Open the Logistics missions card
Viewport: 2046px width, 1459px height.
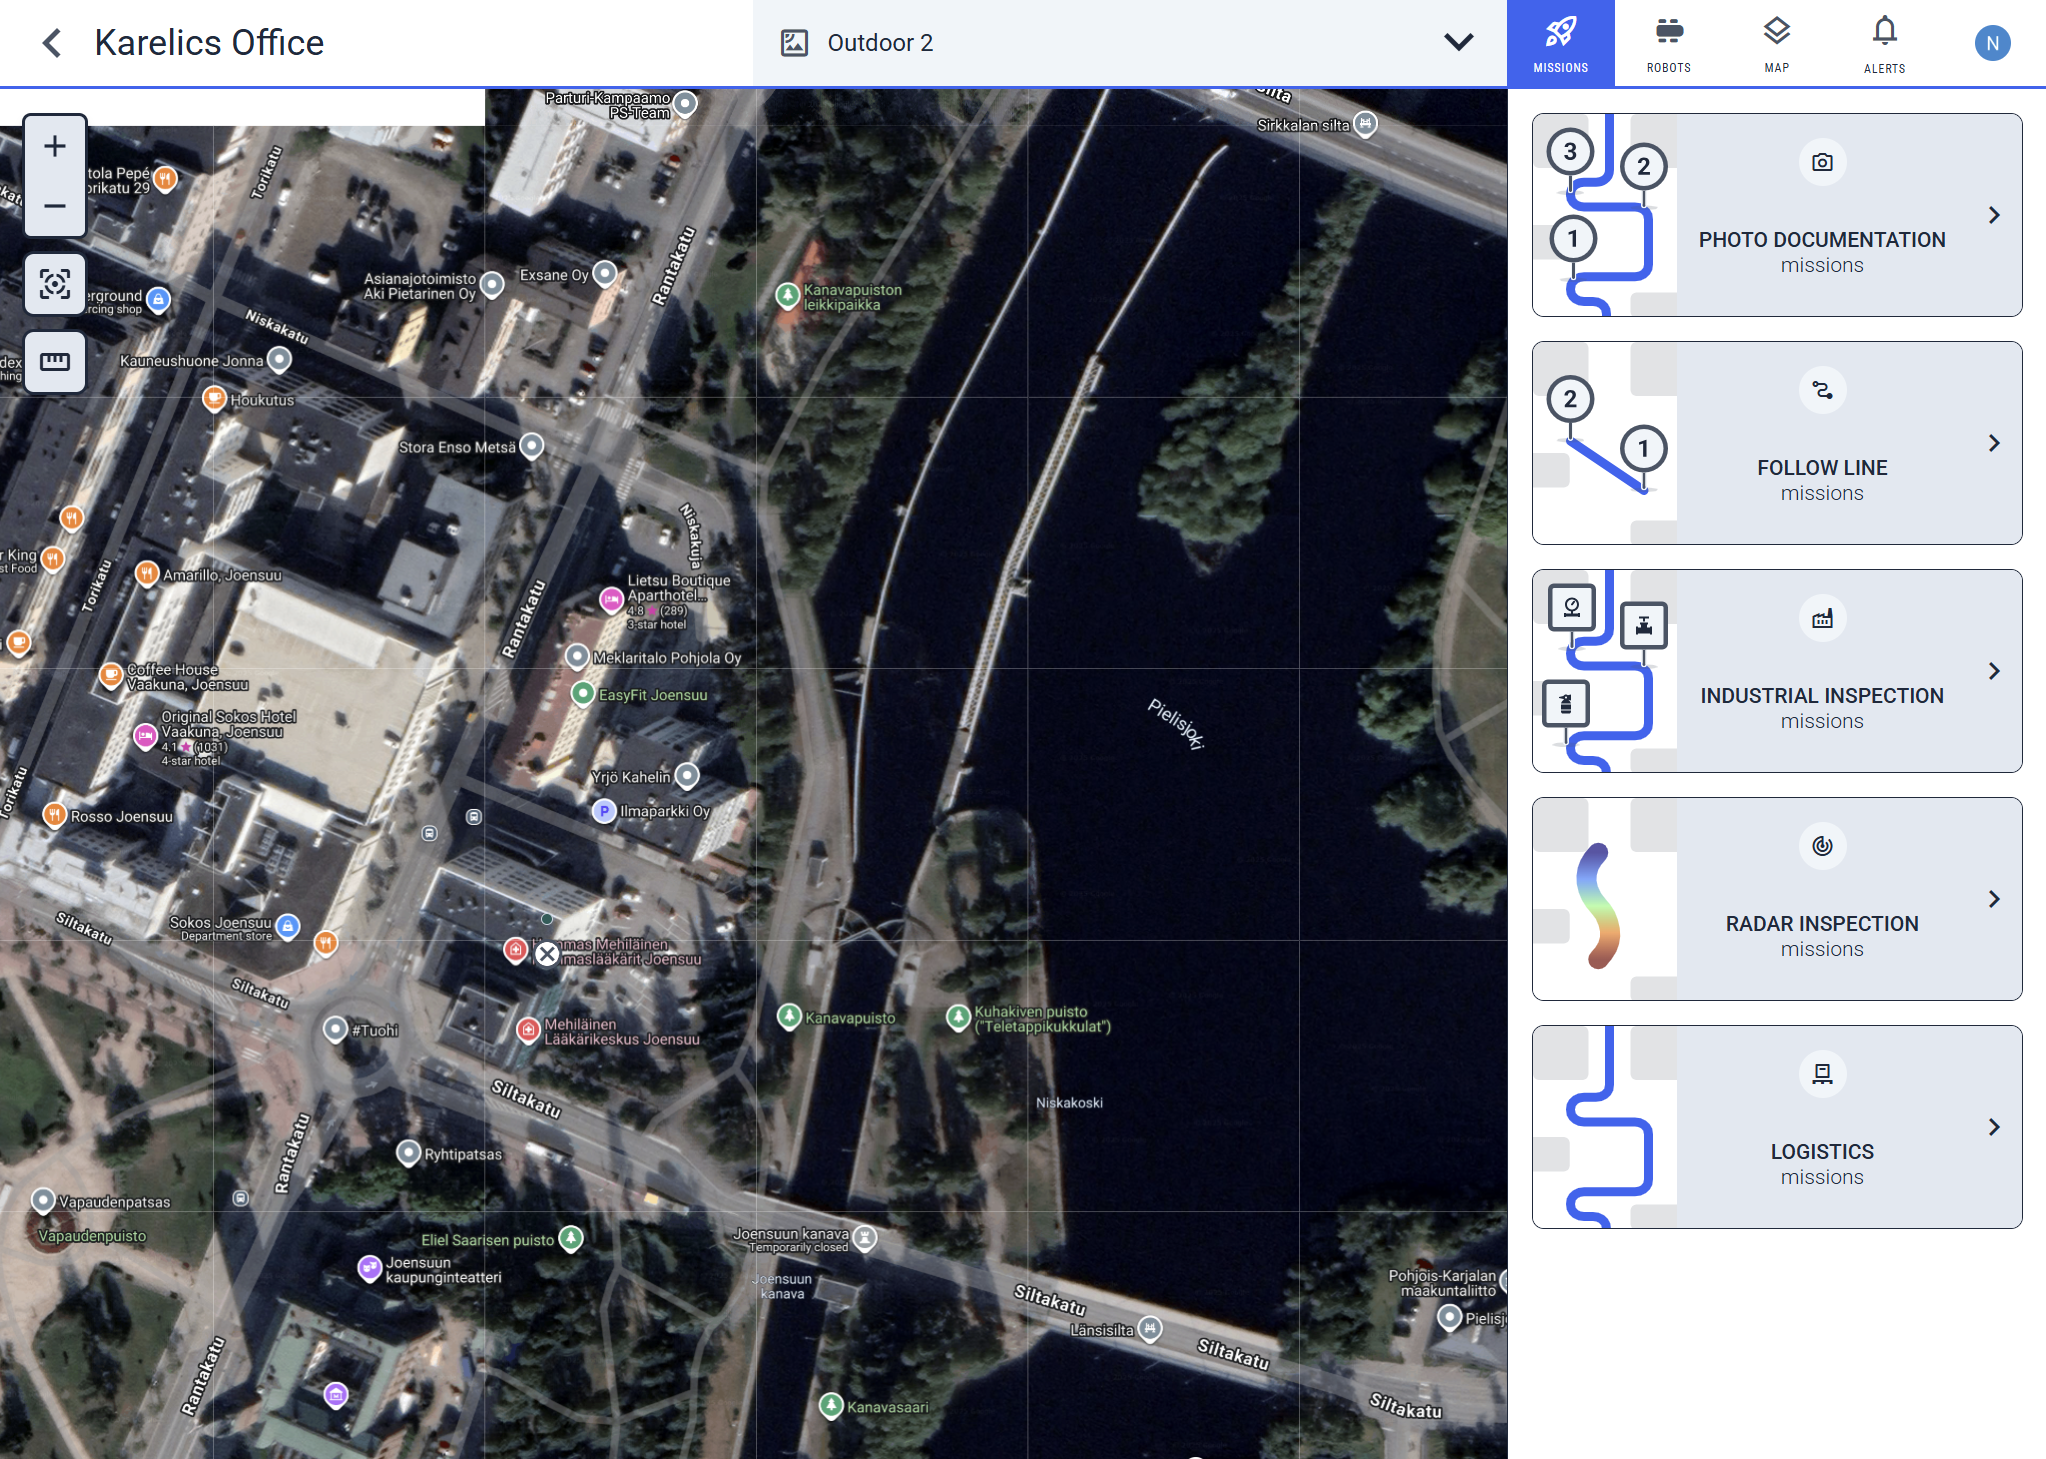click(1994, 1127)
